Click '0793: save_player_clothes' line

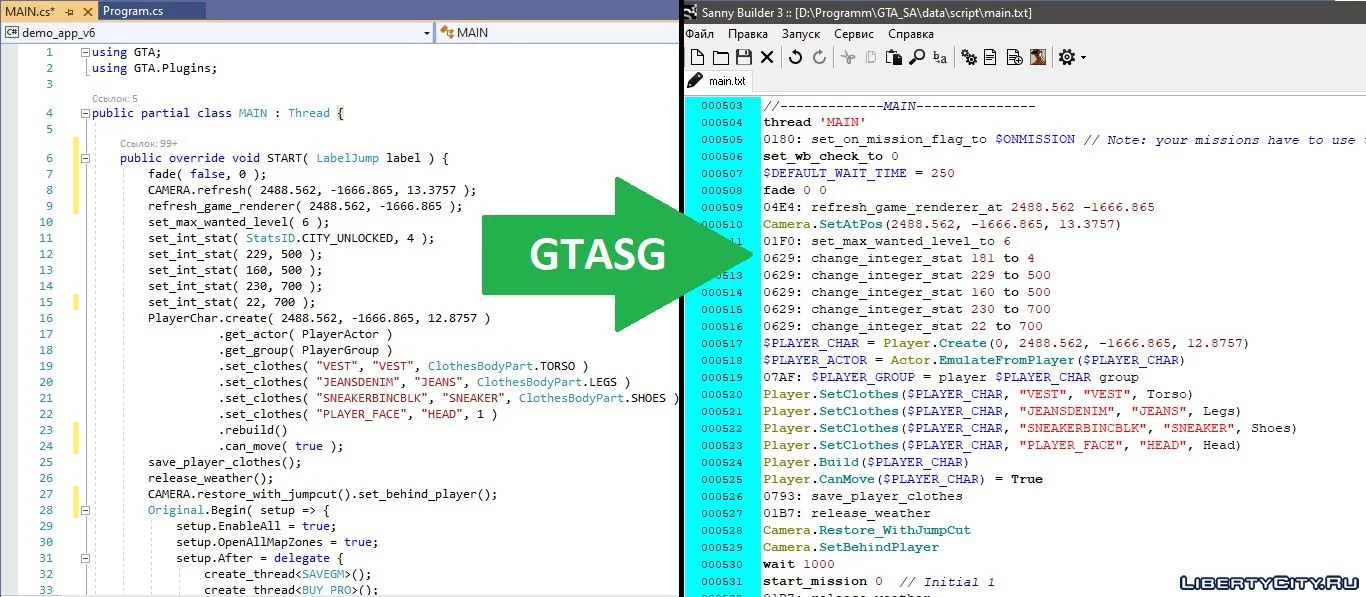tap(863, 496)
